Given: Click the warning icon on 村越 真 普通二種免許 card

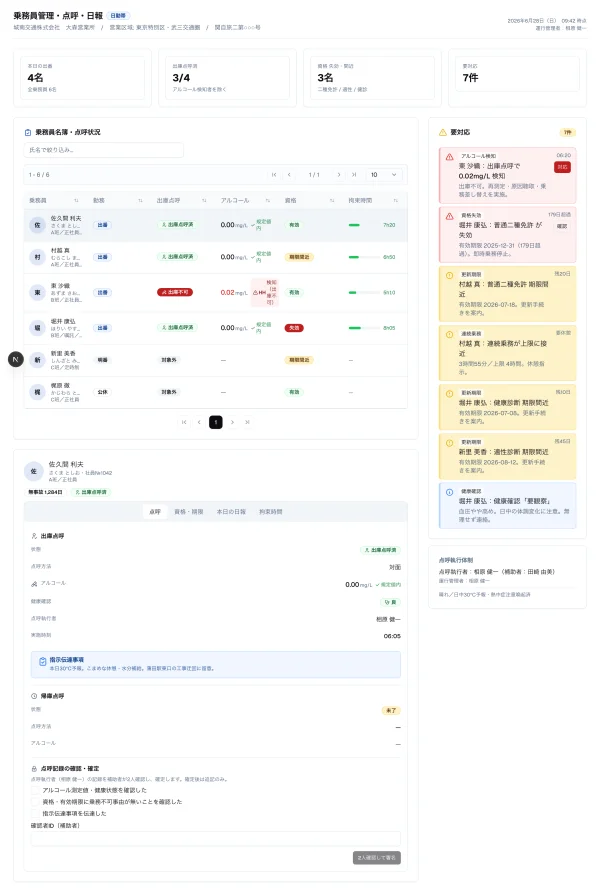Looking at the screenshot, I should [449, 275].
